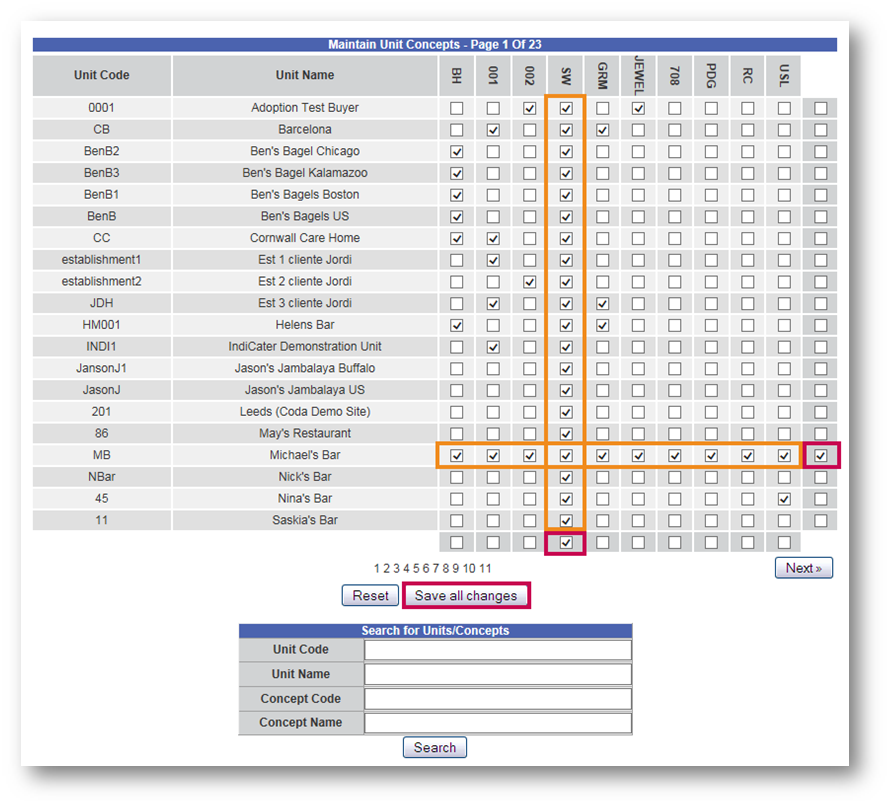The width and height of the screenshot is (891, 801).
Task: Jump to page 11 in pagination
Action: 485,568
